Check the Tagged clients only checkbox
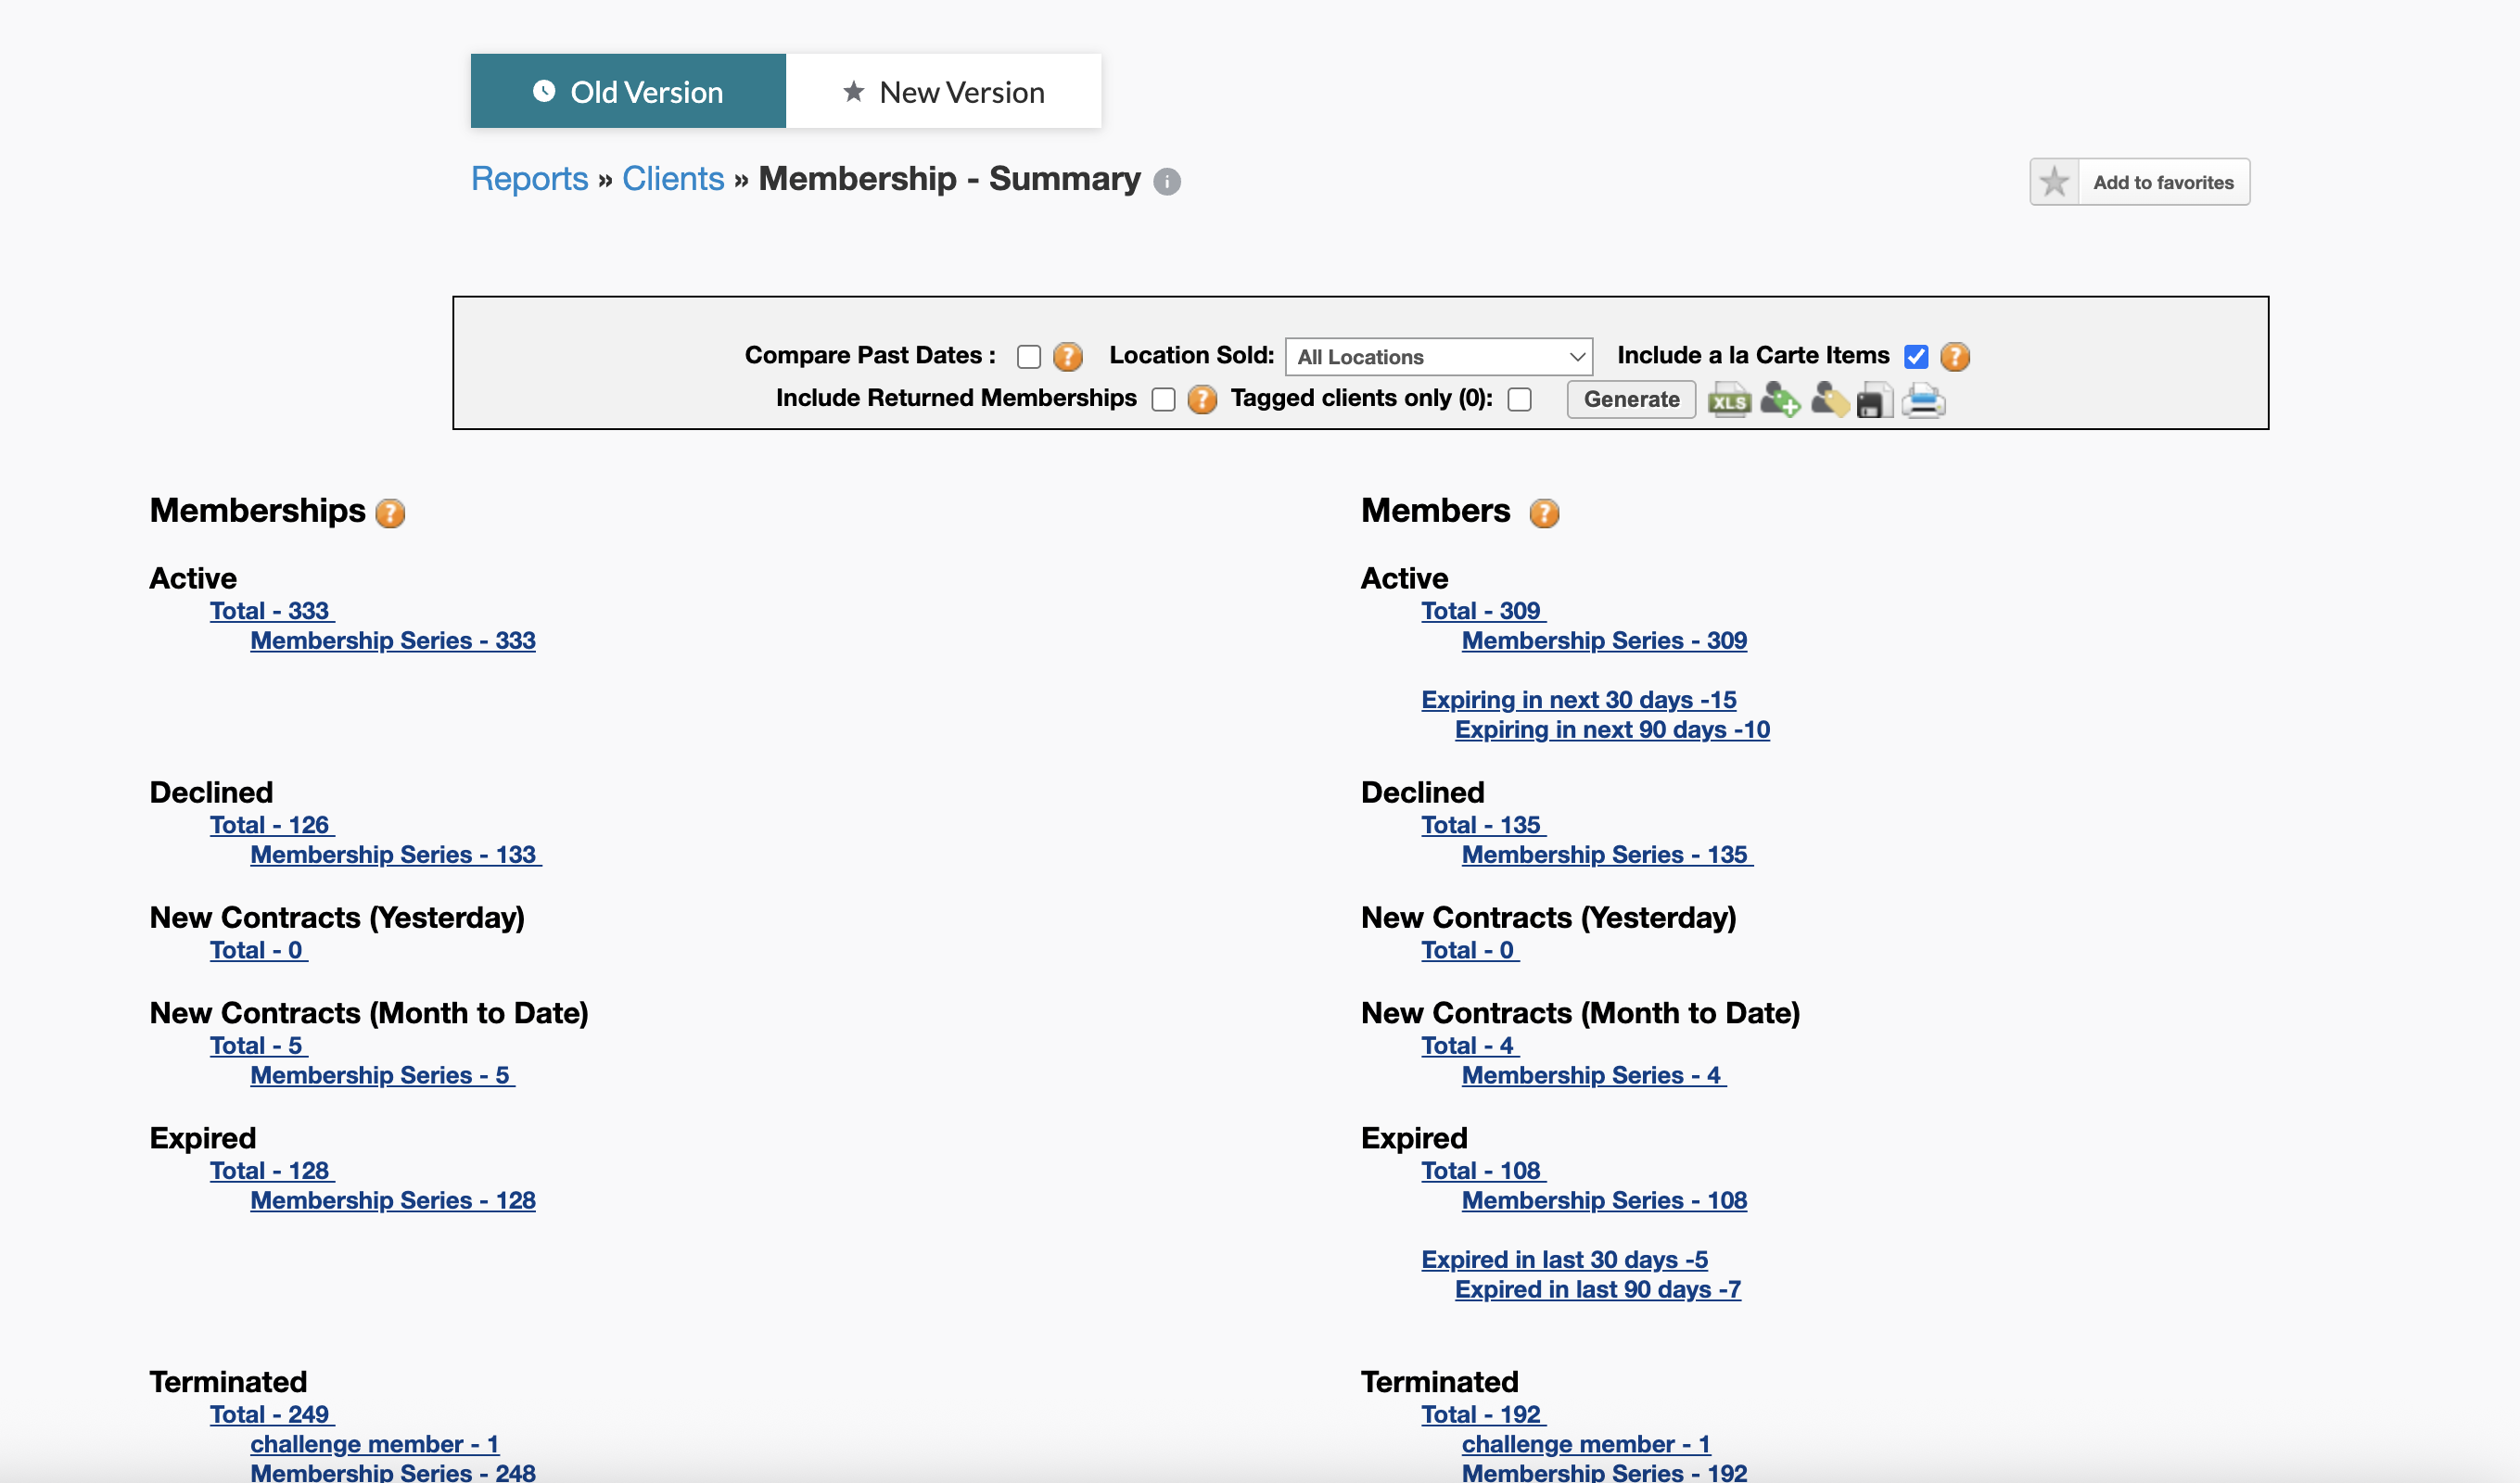The width and height of the screenshot is (2520, 1483). click(x=1519, y=400)
